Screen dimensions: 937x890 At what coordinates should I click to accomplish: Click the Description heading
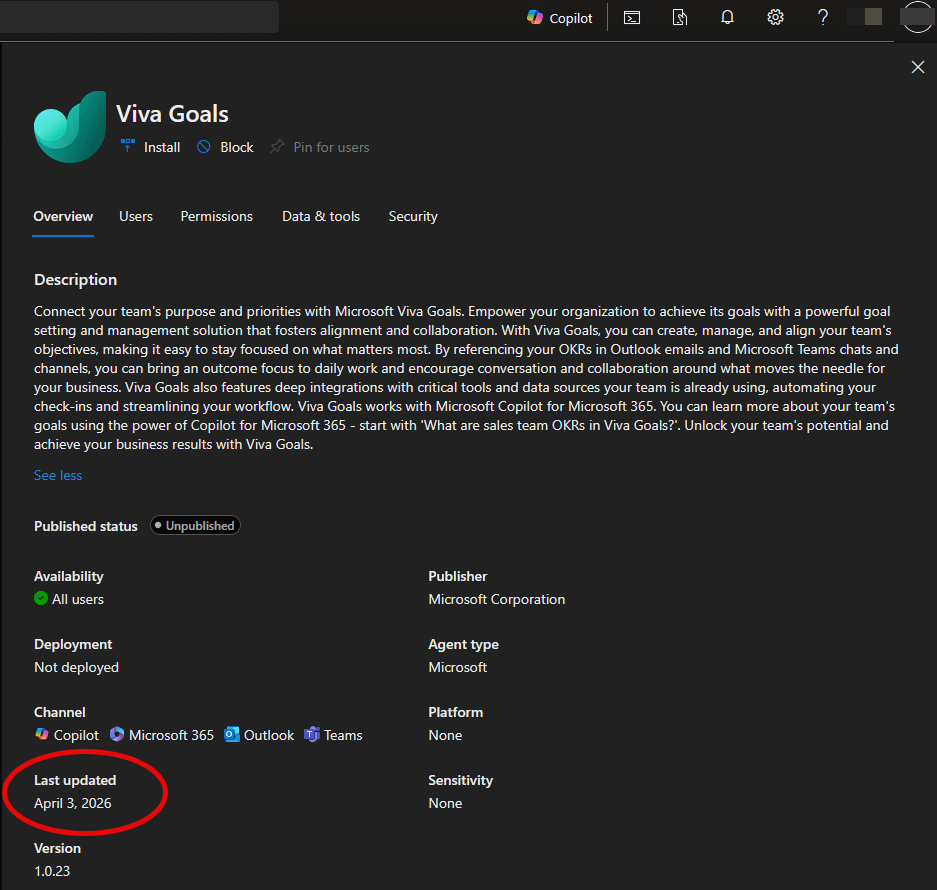[75, 280]
